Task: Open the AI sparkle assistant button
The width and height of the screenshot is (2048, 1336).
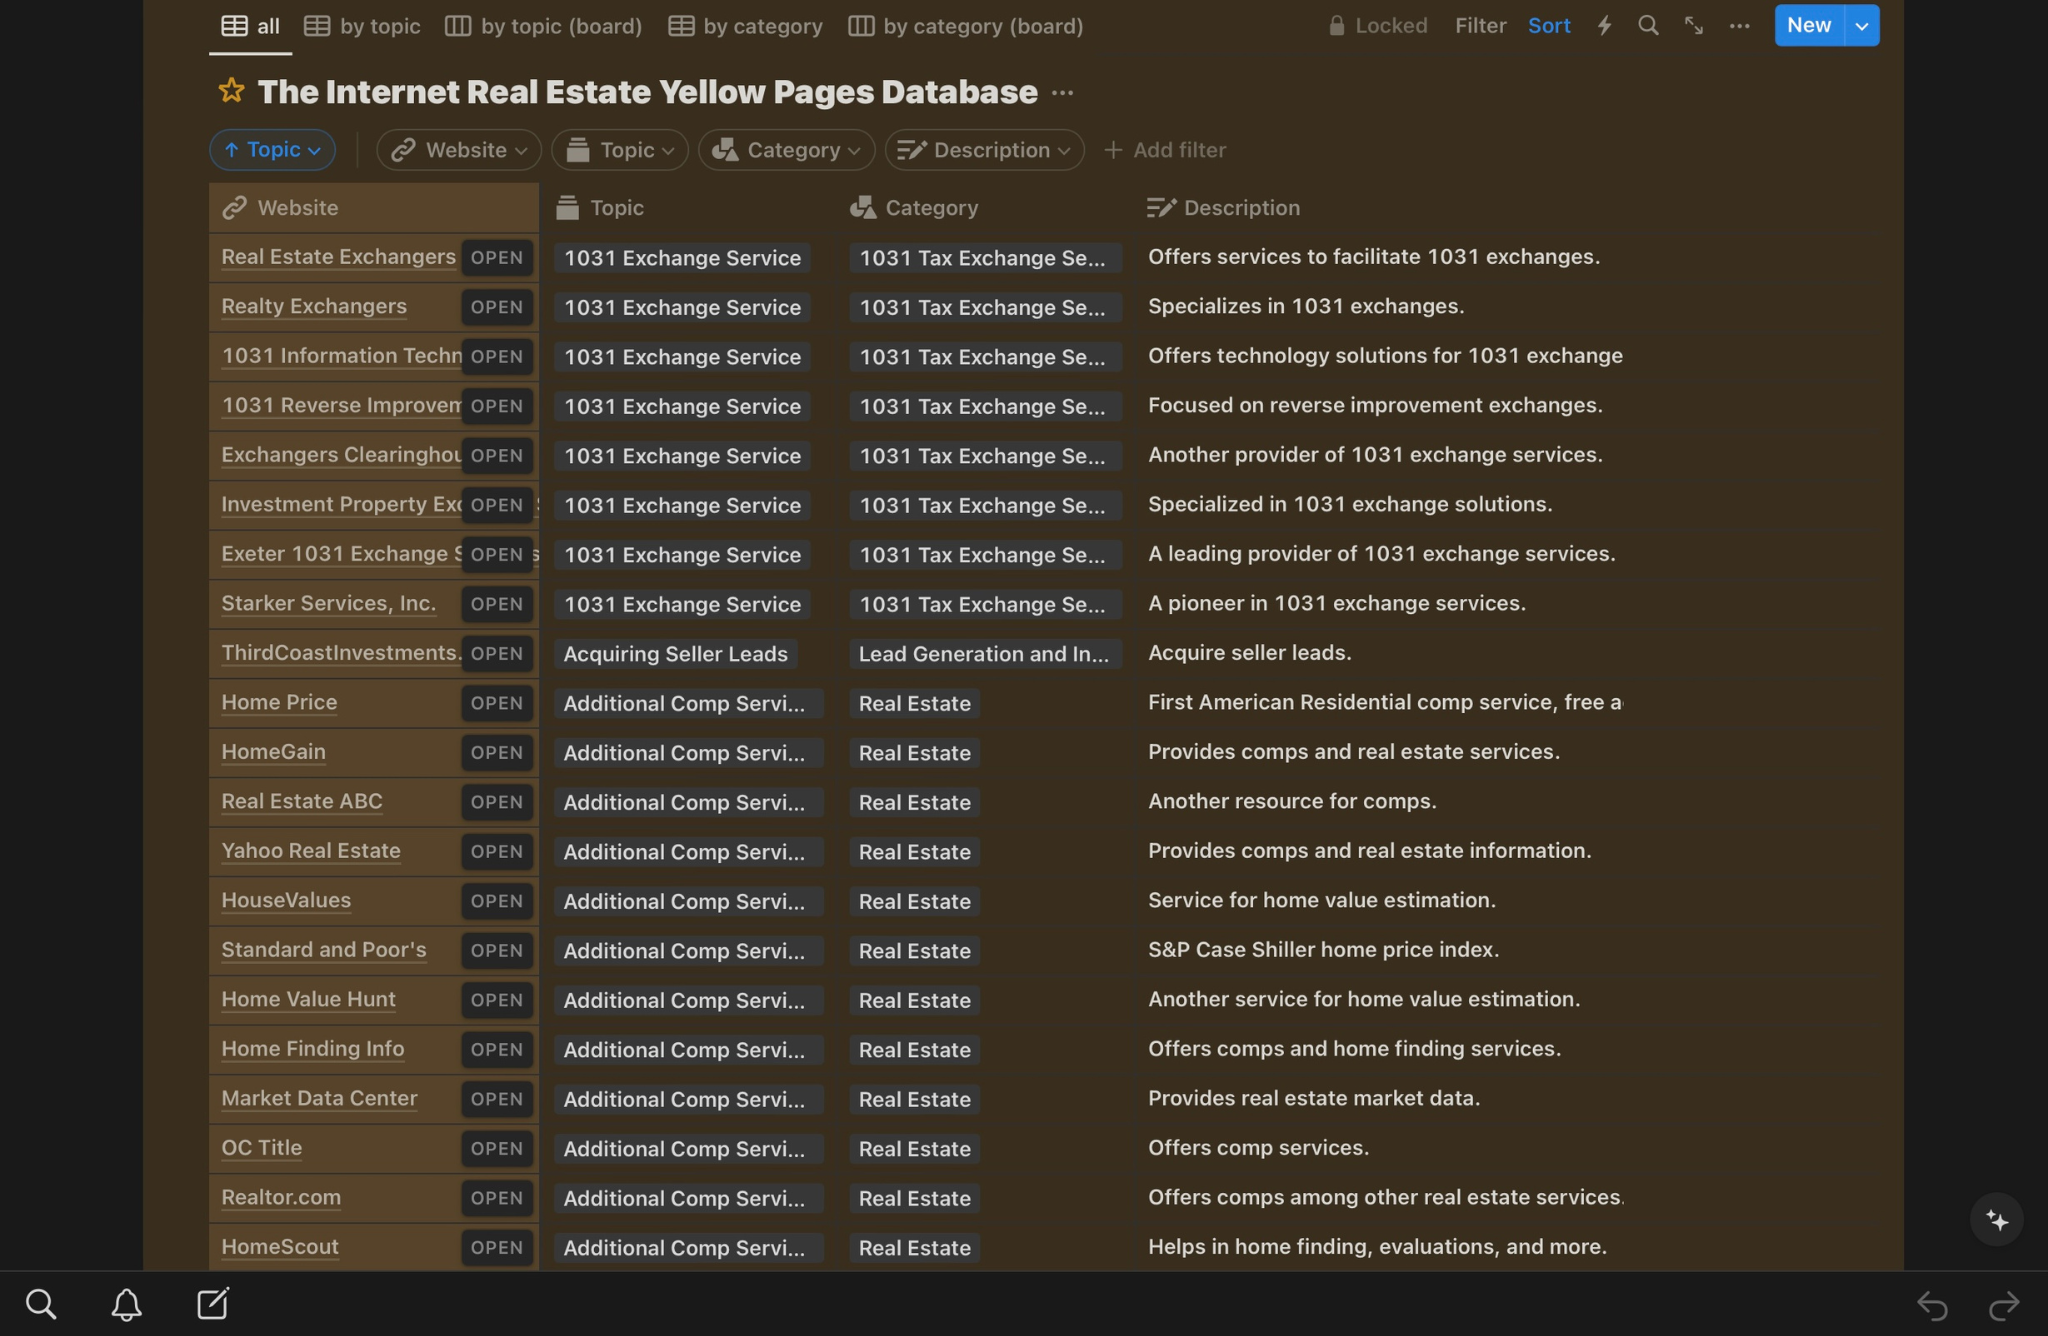Action: point(1996,1220)
